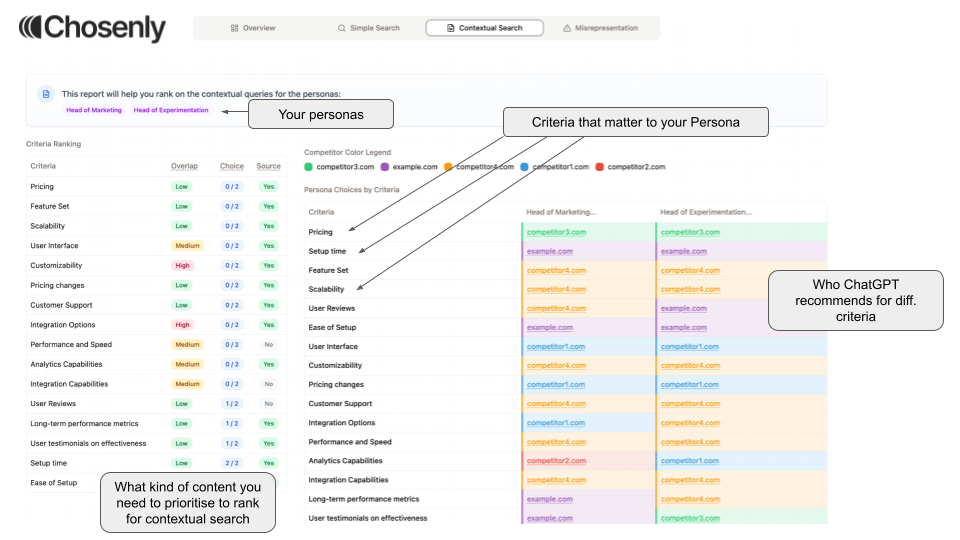Sort by the Choice column header

click(231, 166)
